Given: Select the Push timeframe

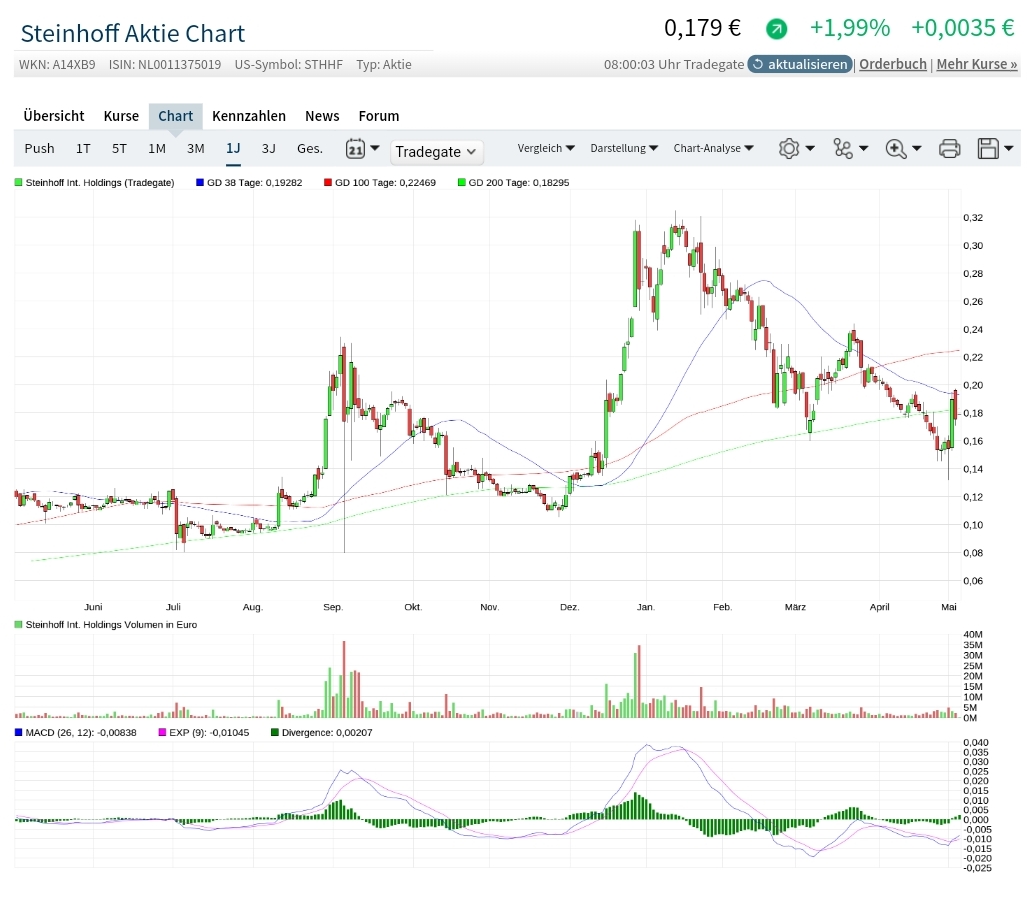Looking at the screenshot, I should [x=39, y=149].
